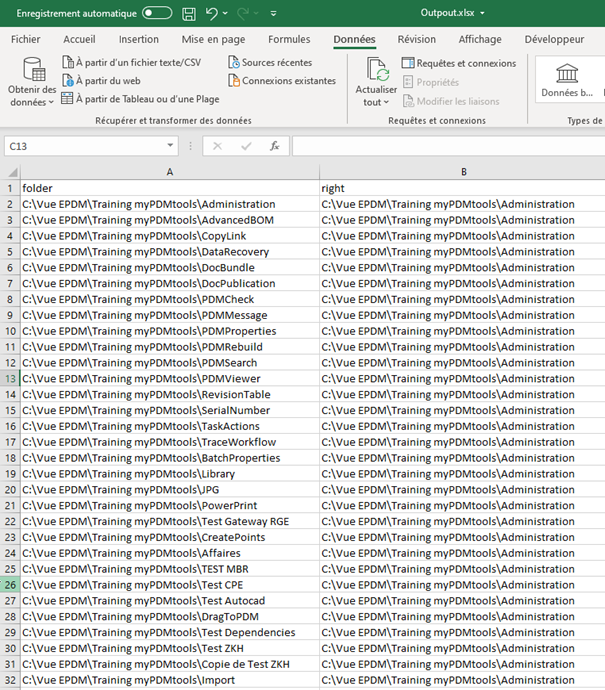Viewport: 605px width, 690px height.
Task: Open Connexions existantes
Action: pyautogui.click(x=280, y=80)
